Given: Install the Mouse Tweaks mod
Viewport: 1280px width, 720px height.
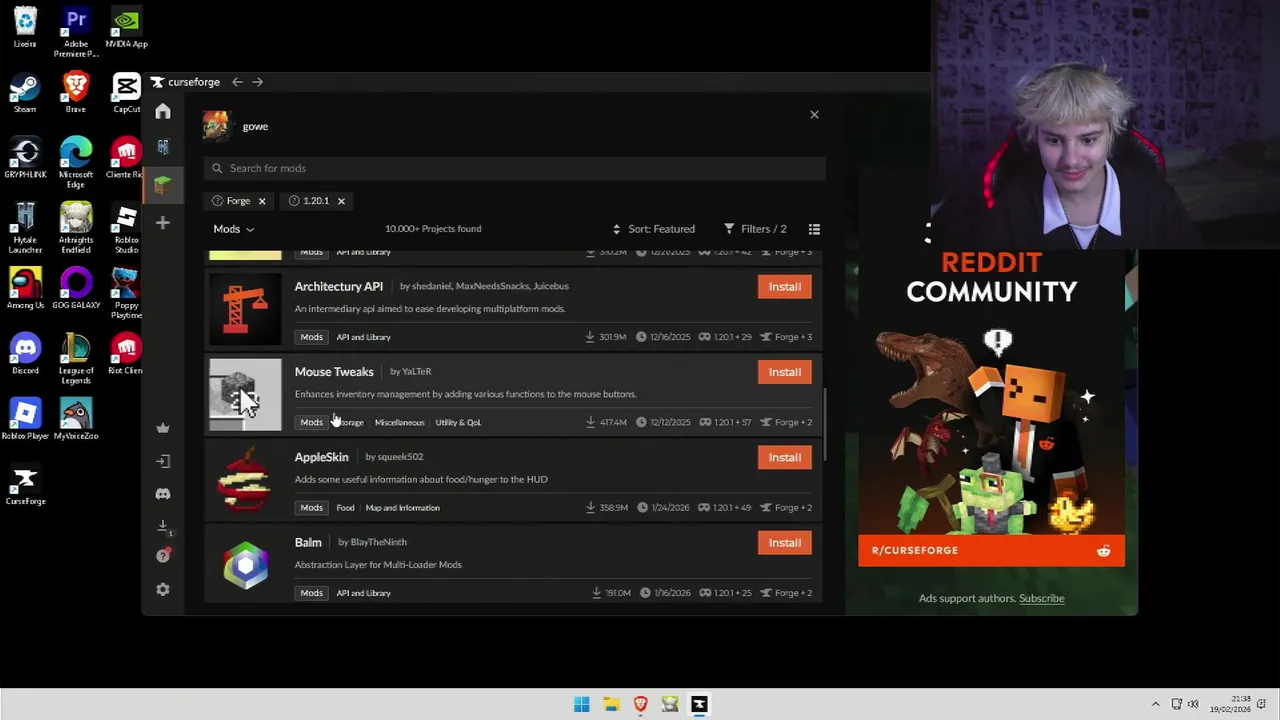Looking at the screenshot, I should (784, 372).
